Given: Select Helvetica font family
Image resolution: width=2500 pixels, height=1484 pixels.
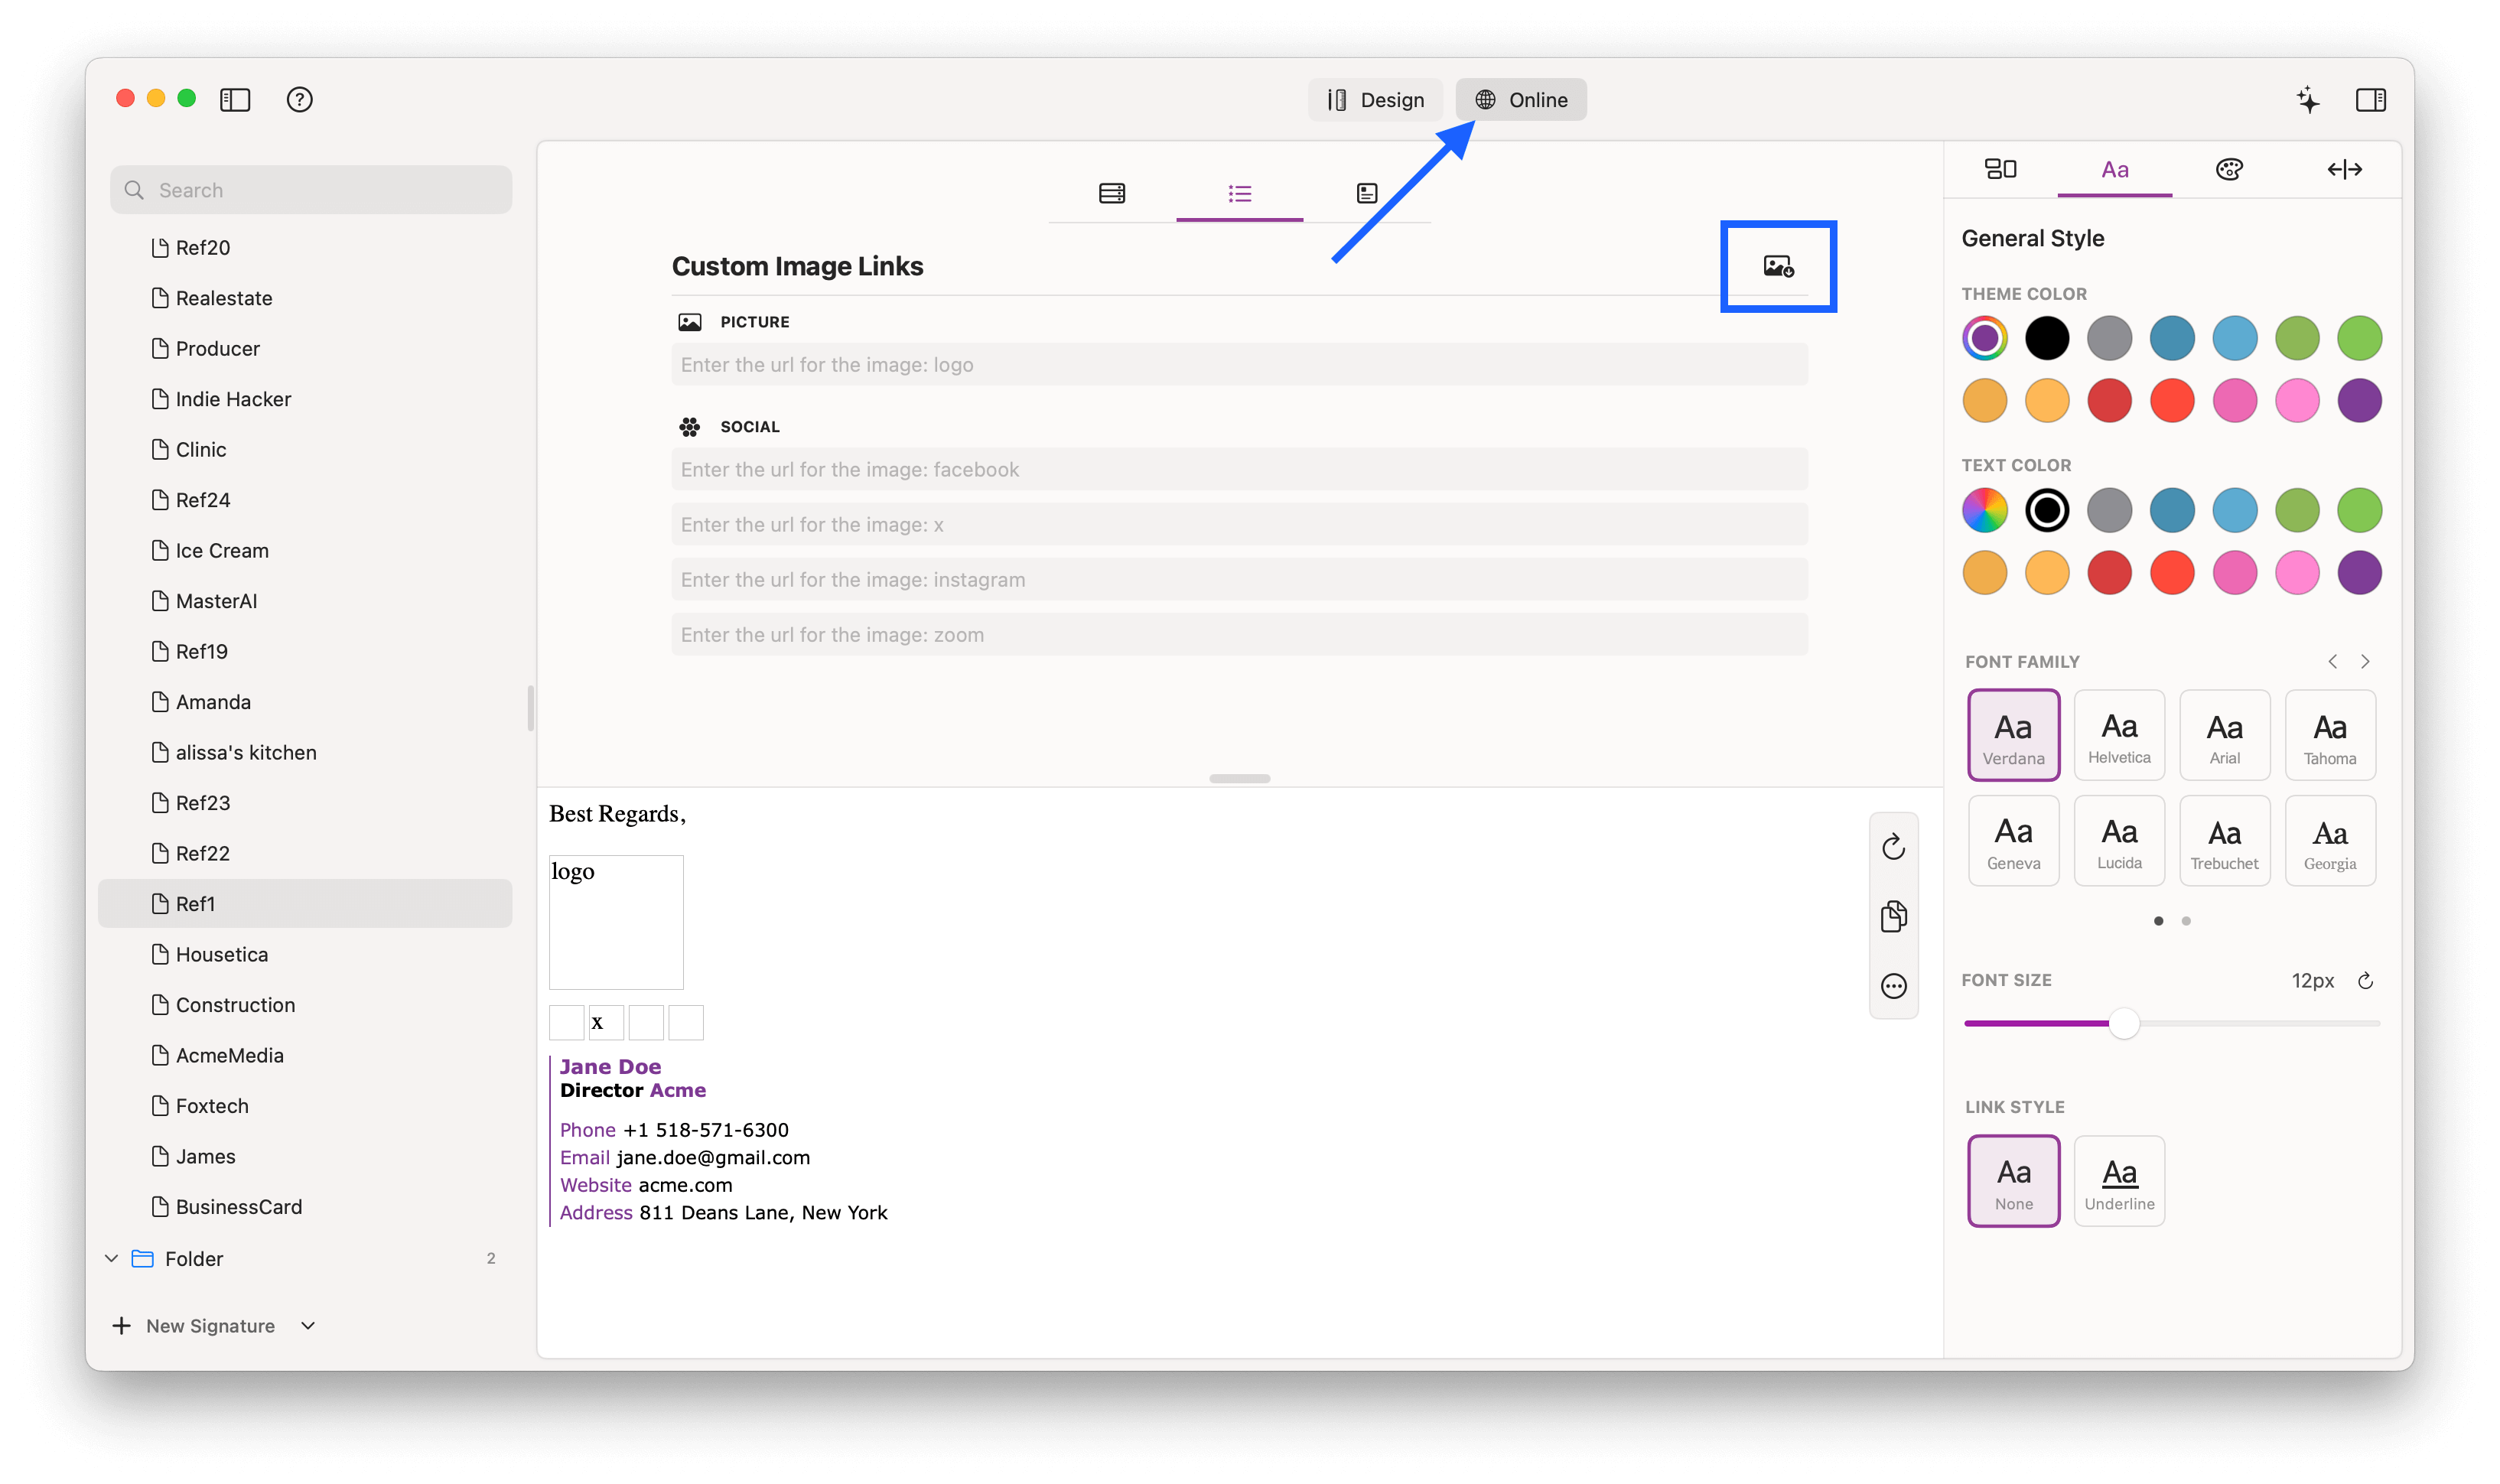Looking at the screenshot, I should (2119, 735).
